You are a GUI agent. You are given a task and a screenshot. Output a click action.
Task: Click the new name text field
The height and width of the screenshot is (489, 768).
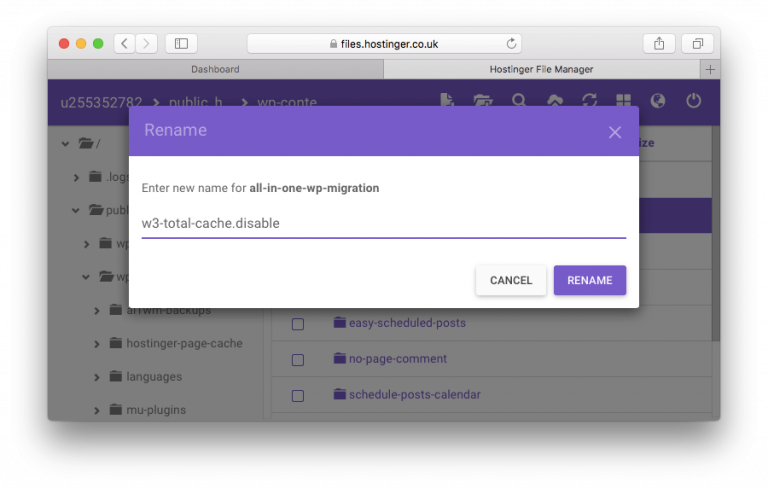384,223
